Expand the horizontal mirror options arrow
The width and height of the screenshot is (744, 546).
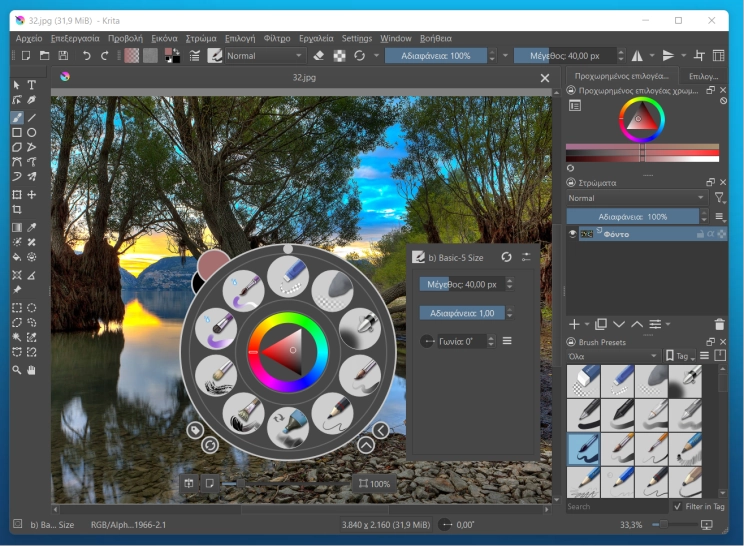[652, 56]
